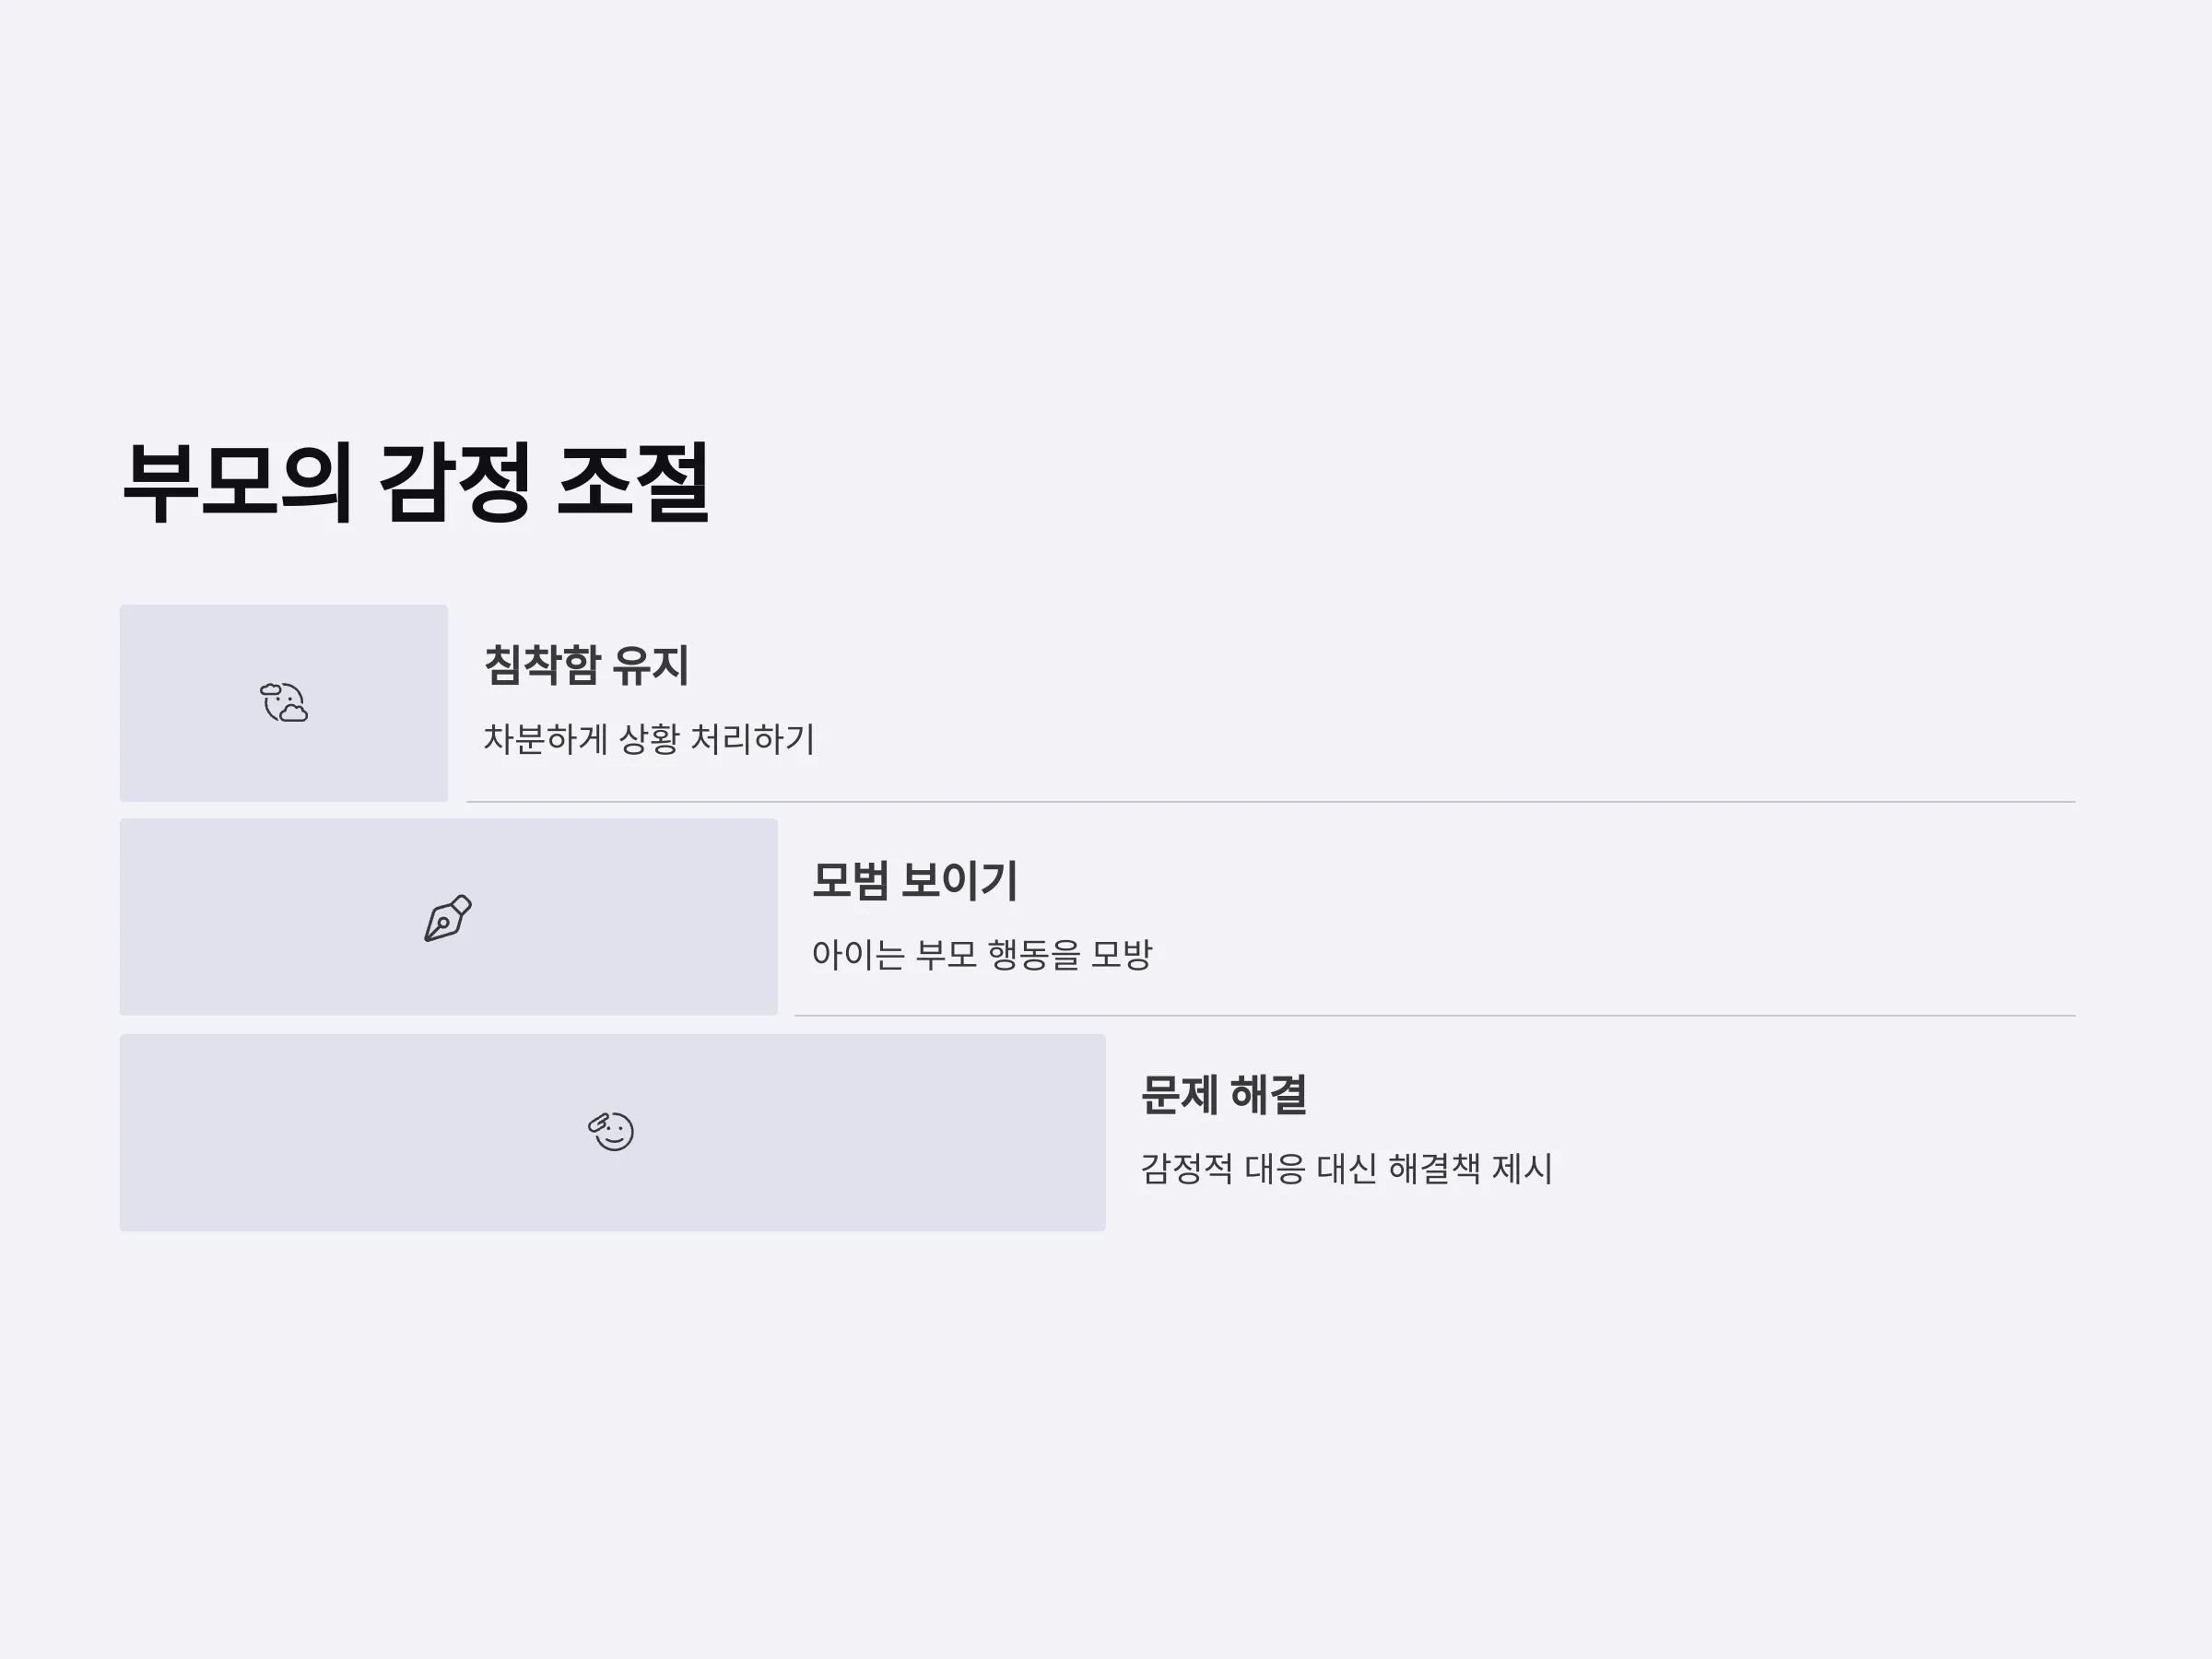Click the heading 문제 해결
Image resolution: width=2212 pixels, height=1659 pixels.
1223,1095
